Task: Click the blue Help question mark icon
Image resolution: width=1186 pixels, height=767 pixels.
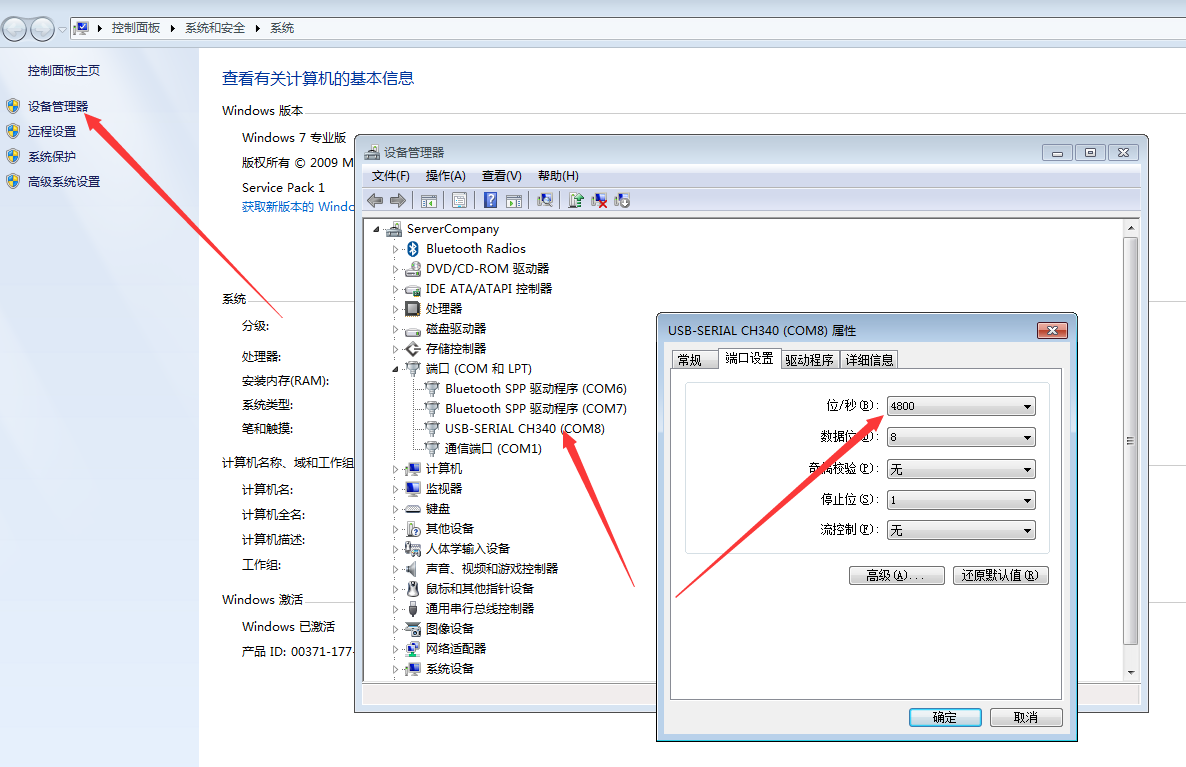Action: [490, 200]
